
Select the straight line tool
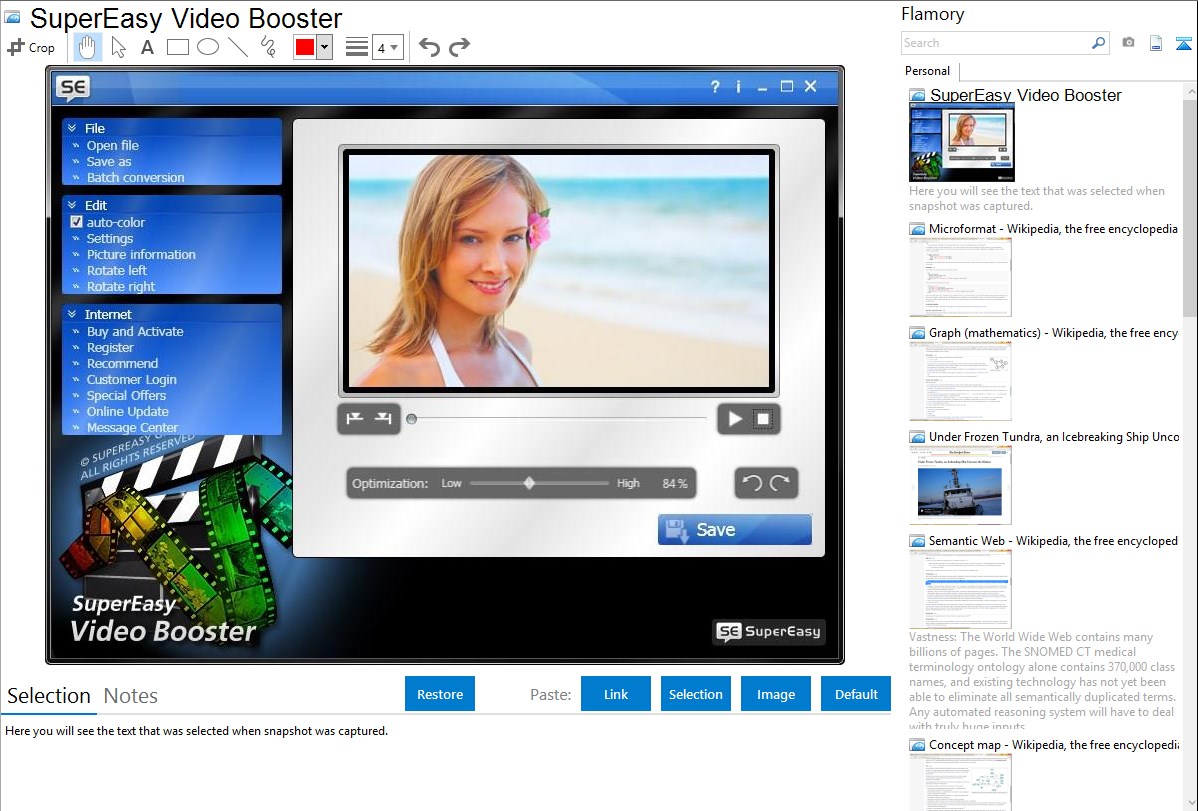point(238,47)
